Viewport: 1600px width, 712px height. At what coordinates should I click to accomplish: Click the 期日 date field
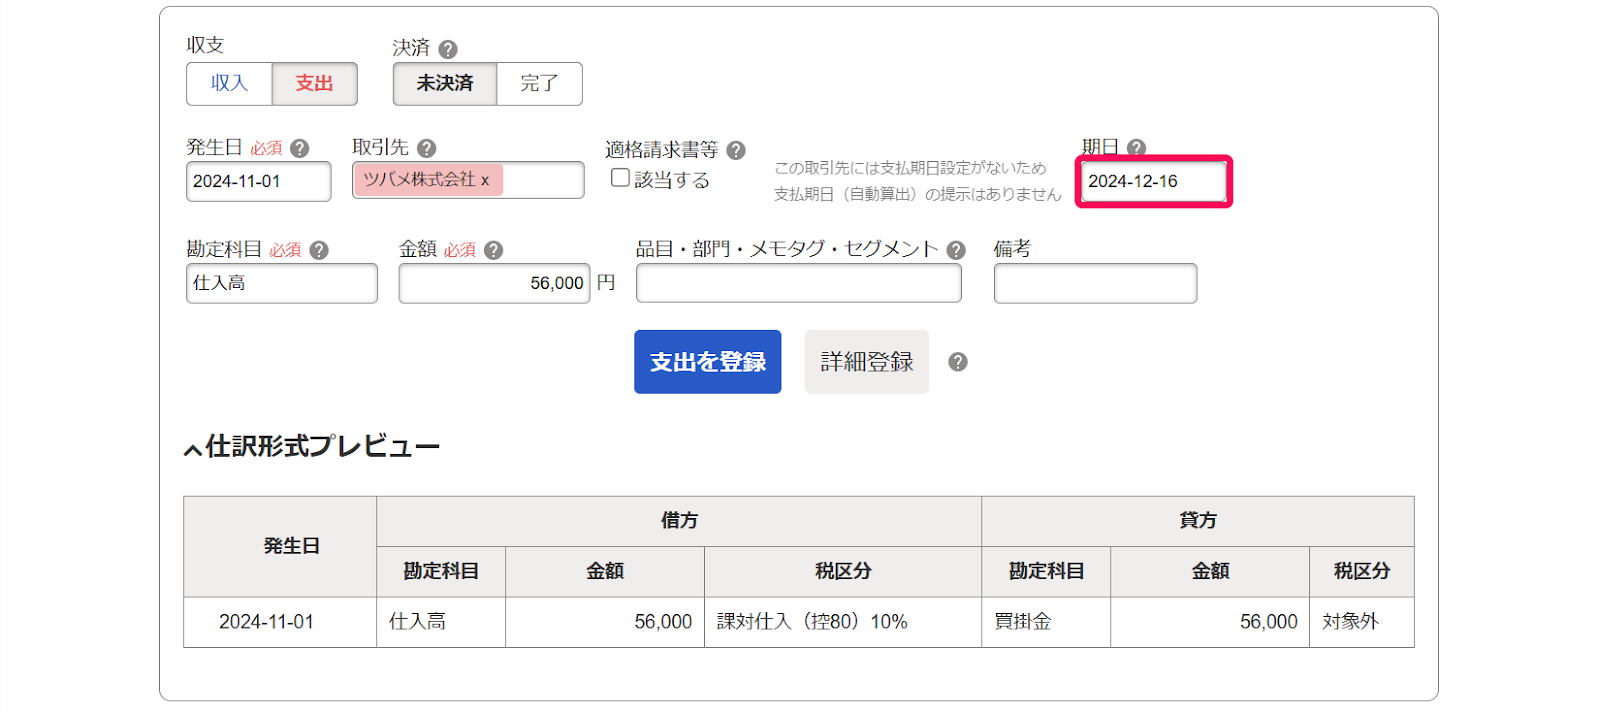(x=1153, y=182)
